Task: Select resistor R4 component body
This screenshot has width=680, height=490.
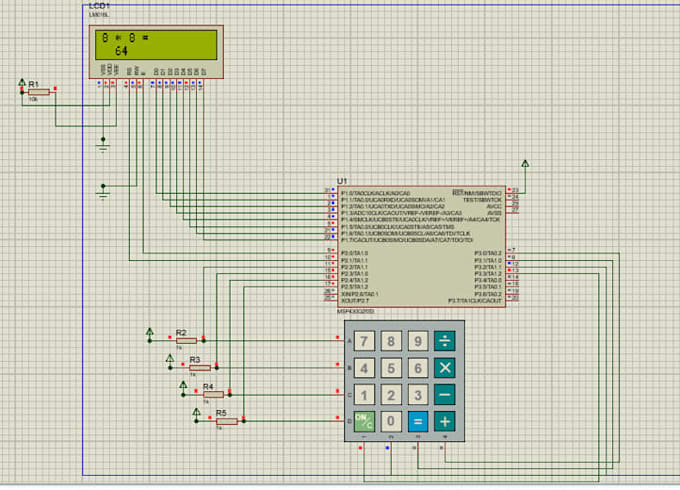Action: [x=213, y=395]
